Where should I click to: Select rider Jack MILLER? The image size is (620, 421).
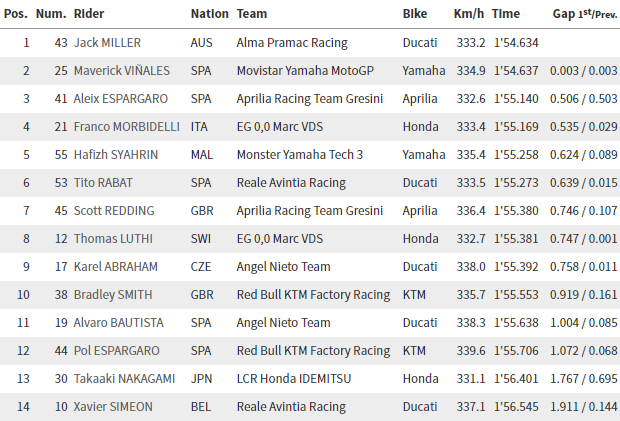(x=107, y=43)
